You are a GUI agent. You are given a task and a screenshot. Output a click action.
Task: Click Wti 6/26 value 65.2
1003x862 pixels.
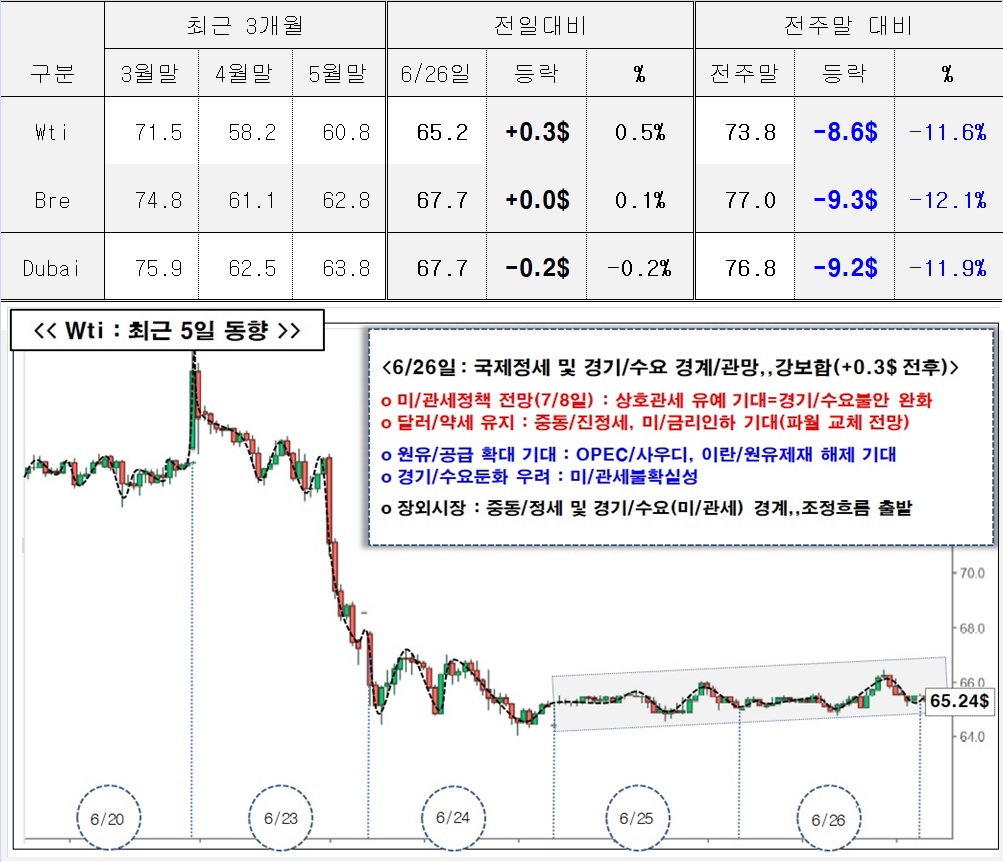(442, 132)
